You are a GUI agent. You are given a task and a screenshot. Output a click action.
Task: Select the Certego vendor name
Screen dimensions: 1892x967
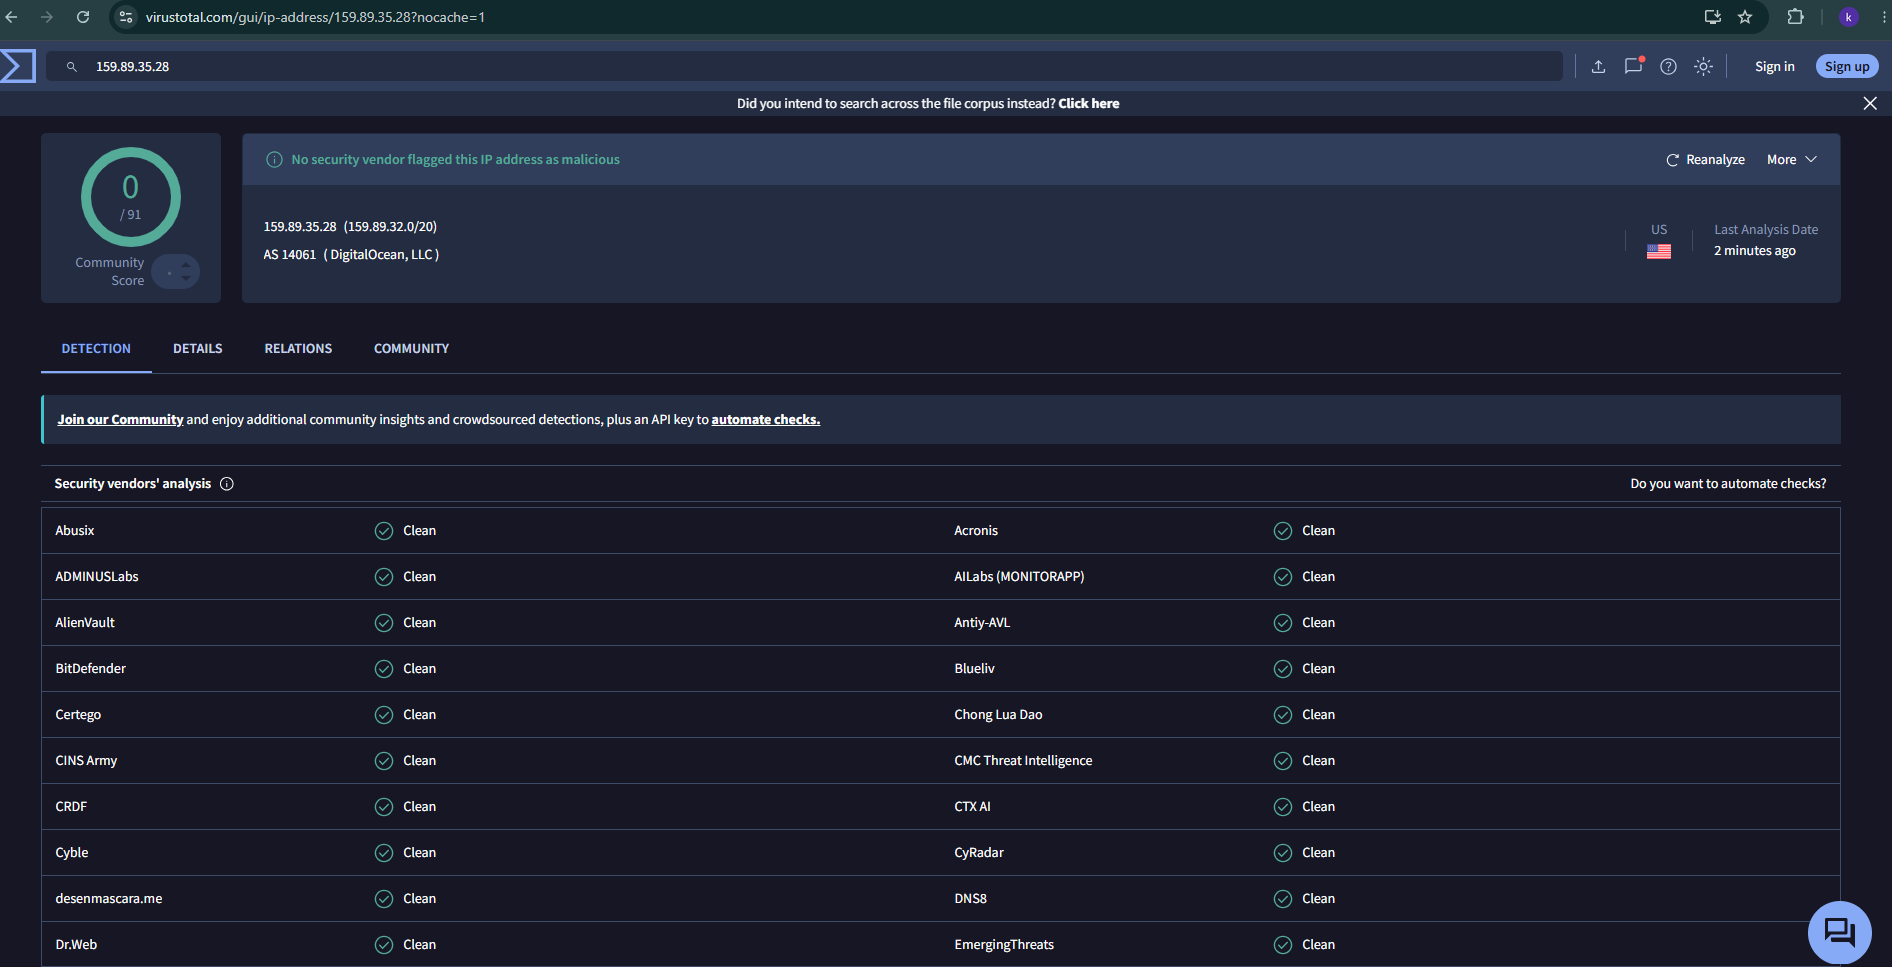tap(78, 715)
